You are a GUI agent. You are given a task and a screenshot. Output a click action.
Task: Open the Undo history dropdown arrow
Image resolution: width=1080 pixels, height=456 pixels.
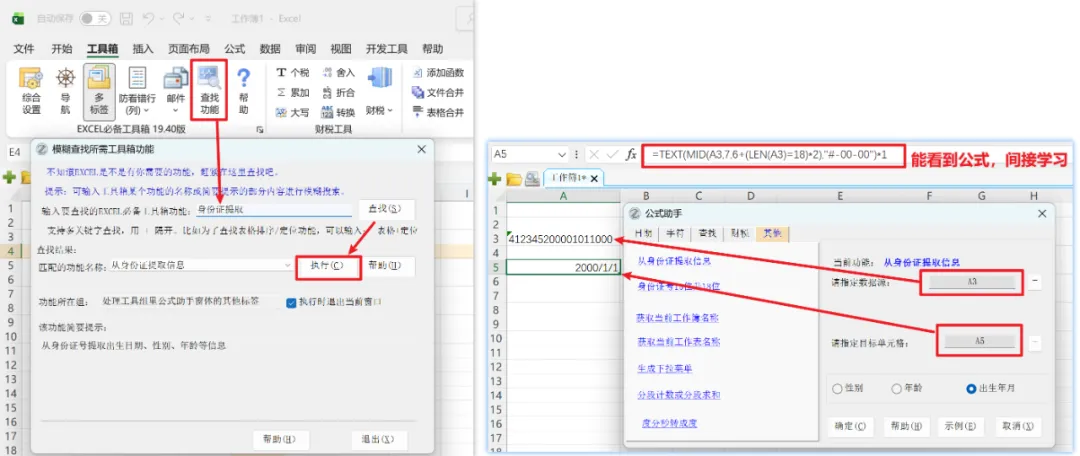[x=164, y=19]
